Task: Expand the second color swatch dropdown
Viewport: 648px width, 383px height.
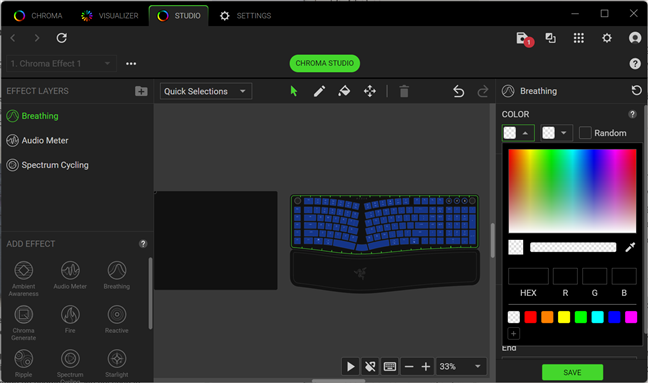Action: tap(556, 133)
